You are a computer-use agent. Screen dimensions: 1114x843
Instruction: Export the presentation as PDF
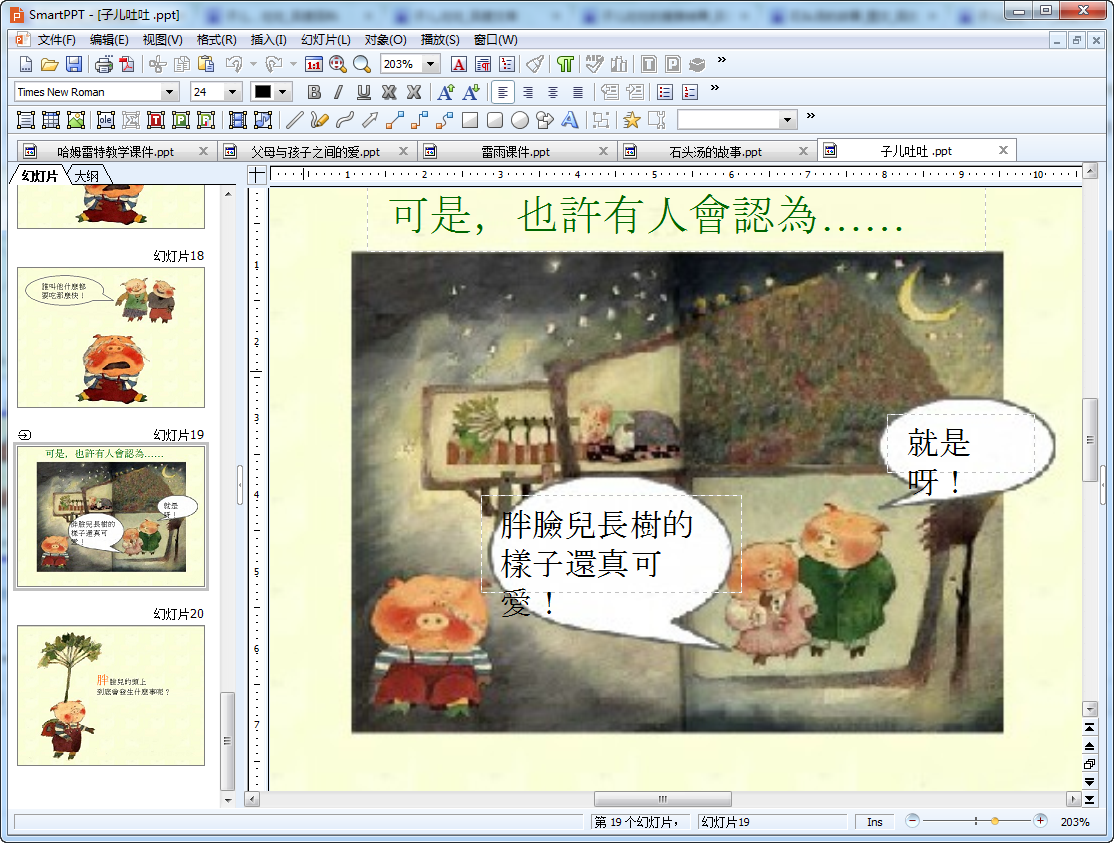coord(127,65)
